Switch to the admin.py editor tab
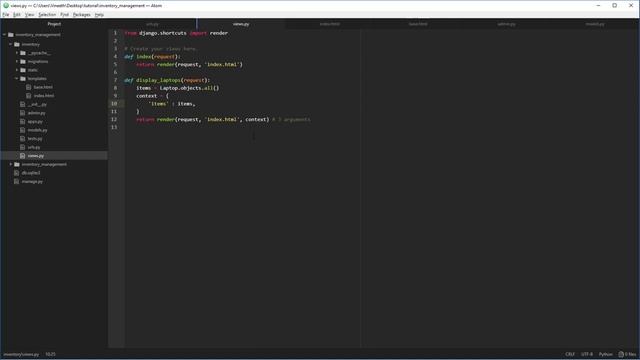Image resolution: width=640 pixels, height=360 pixels. [x=507, y=24]
